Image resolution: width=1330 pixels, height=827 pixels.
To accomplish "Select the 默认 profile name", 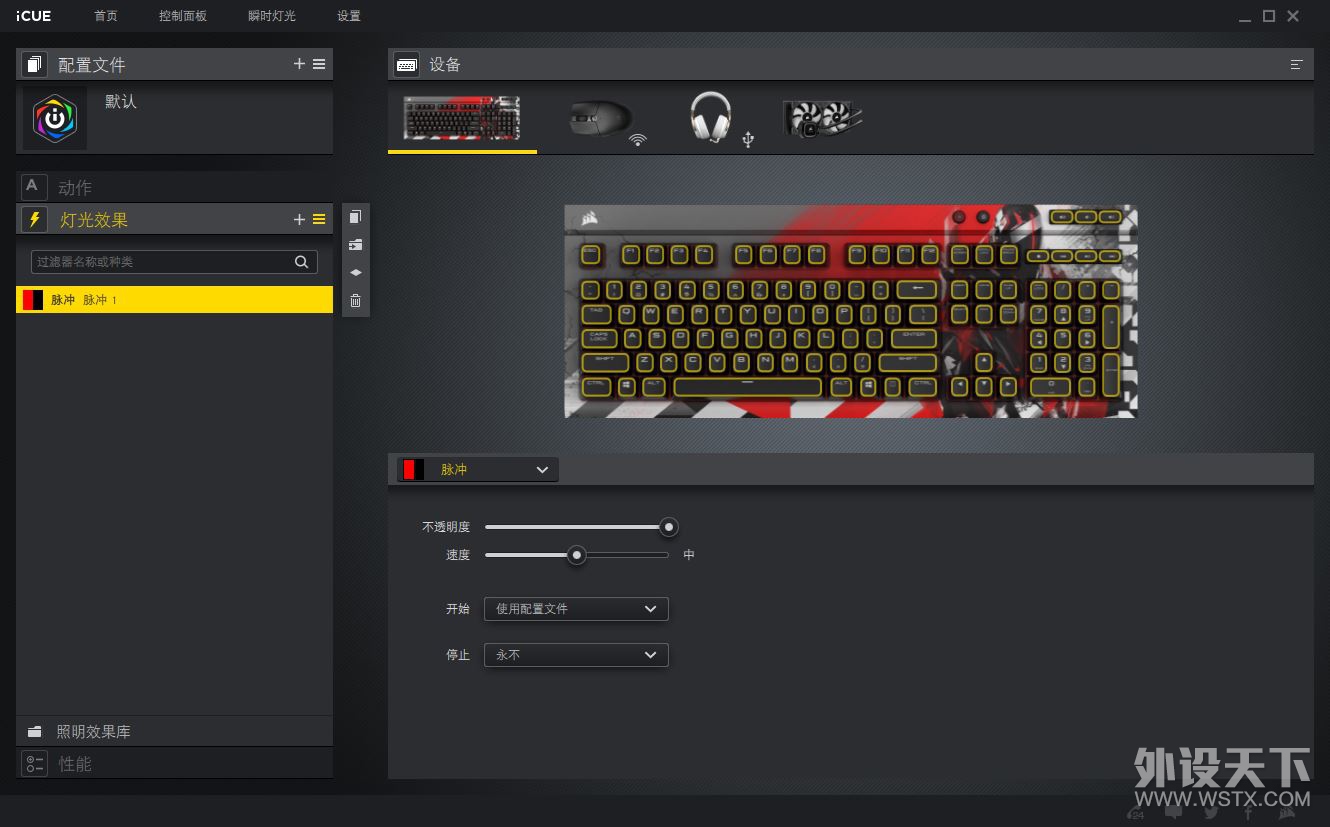I will tap(121, 102).
